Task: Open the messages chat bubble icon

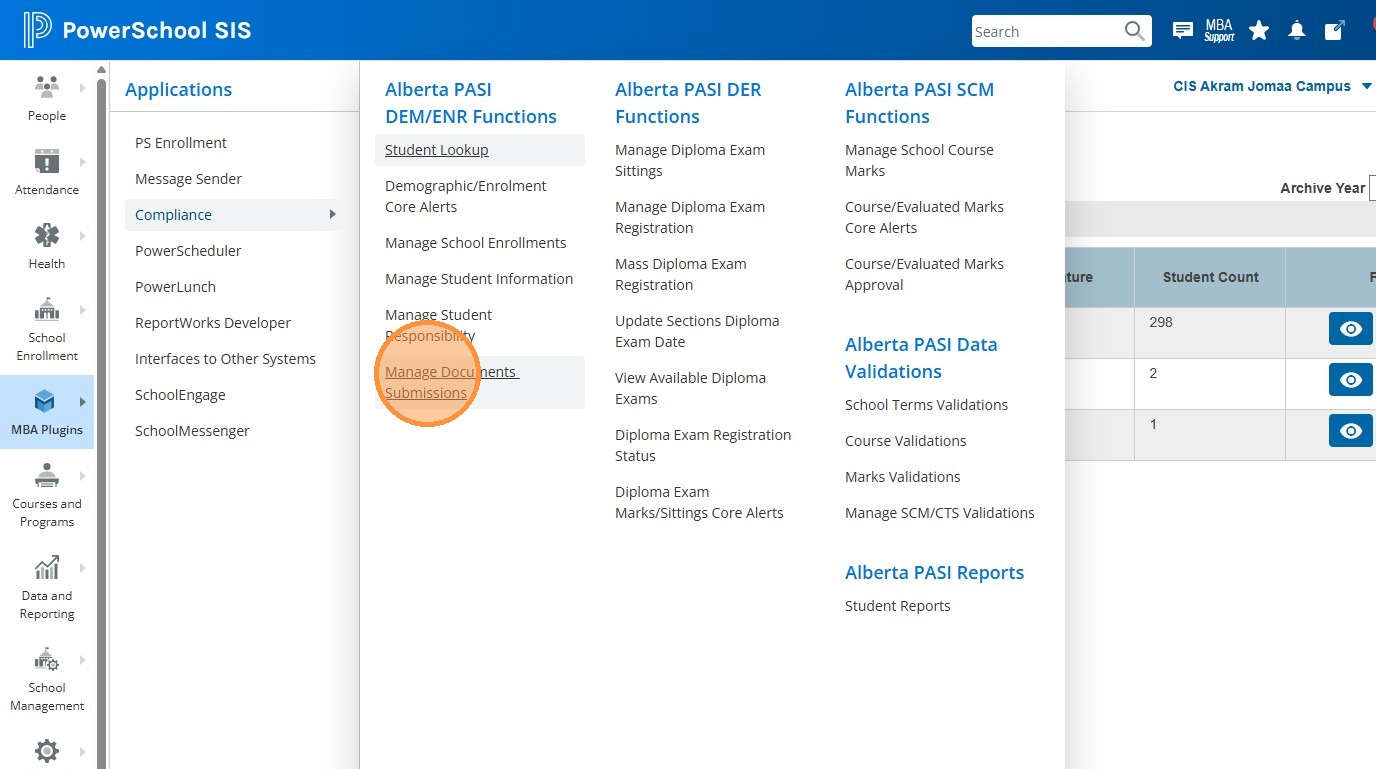Action: pyautogui.click(x=1183, y=31)
